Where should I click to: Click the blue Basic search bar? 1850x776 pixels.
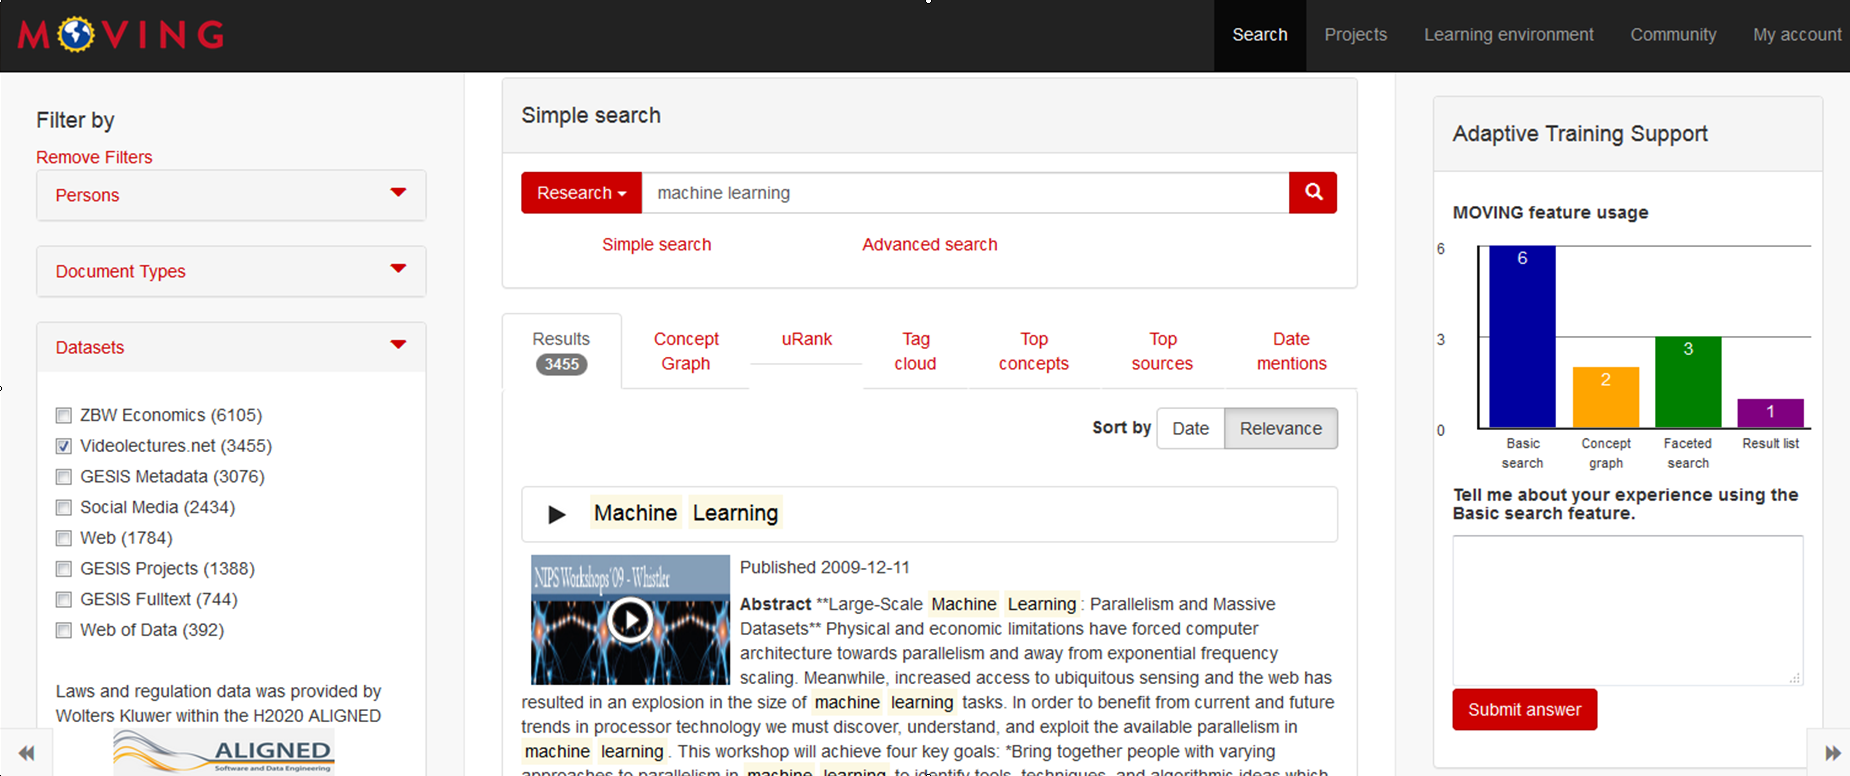point(1522,338)
